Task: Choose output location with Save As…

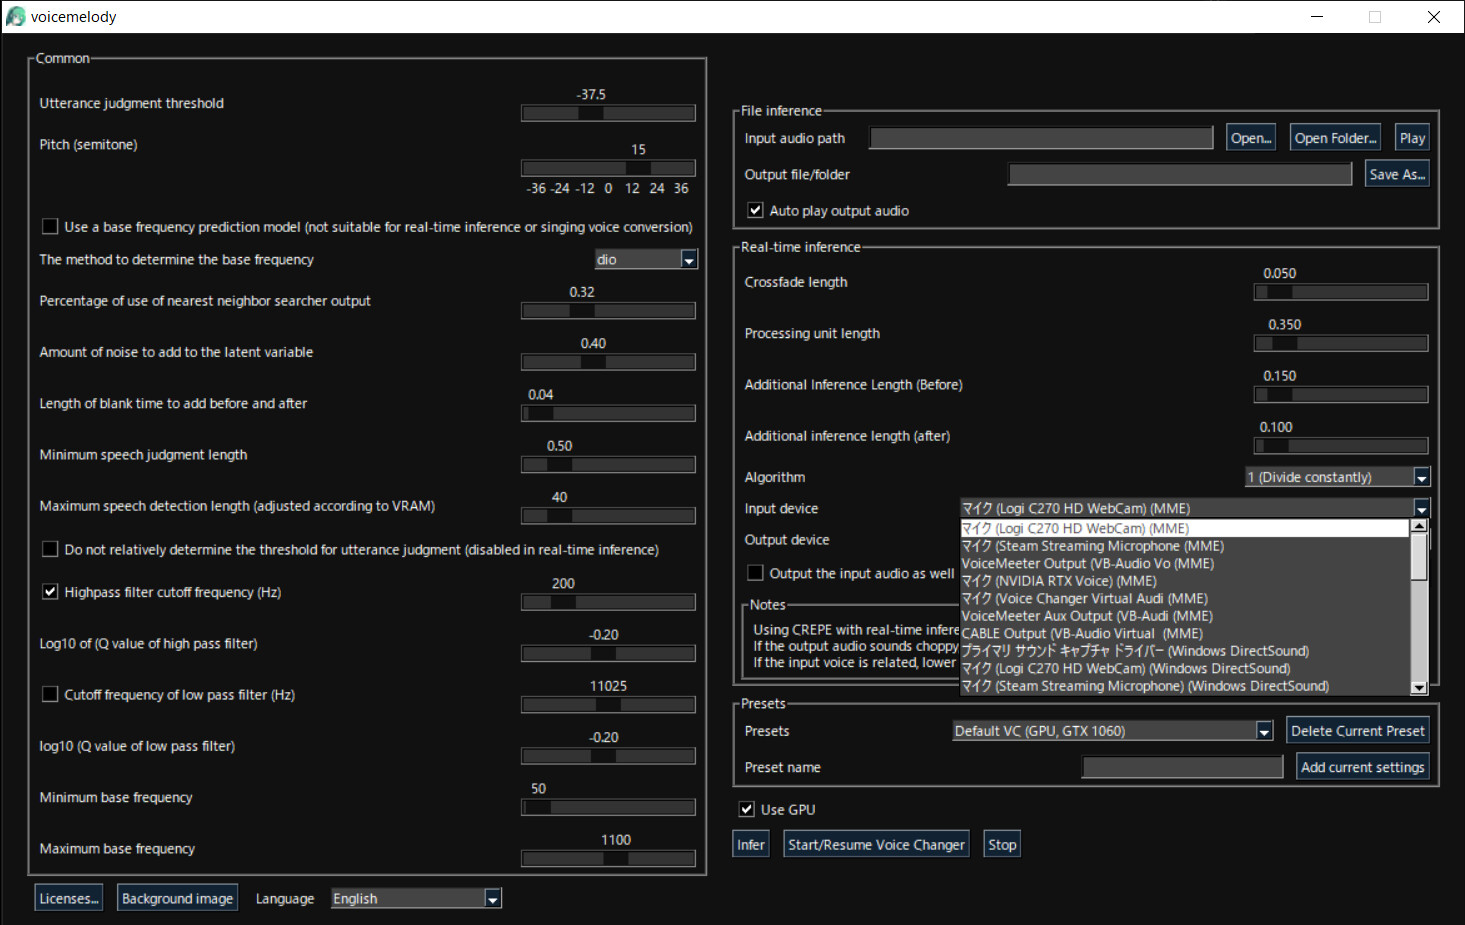Action: tap(1396, 173)
